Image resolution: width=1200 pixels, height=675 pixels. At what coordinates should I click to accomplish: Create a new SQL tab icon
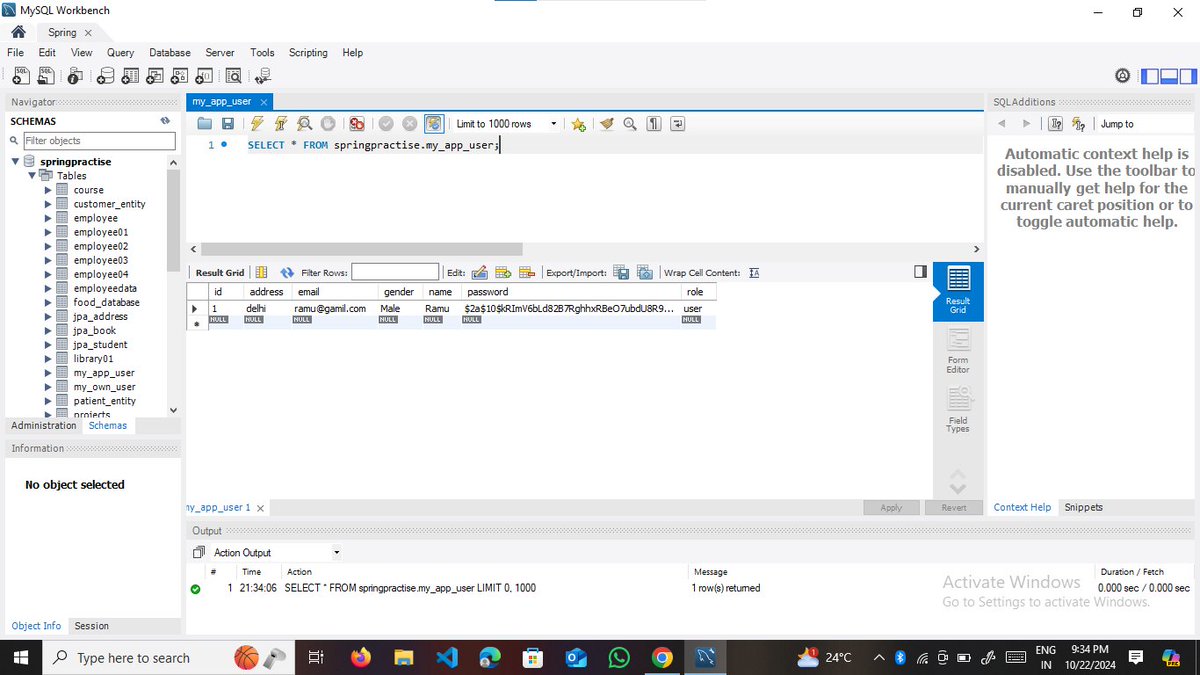click(20, 75)
